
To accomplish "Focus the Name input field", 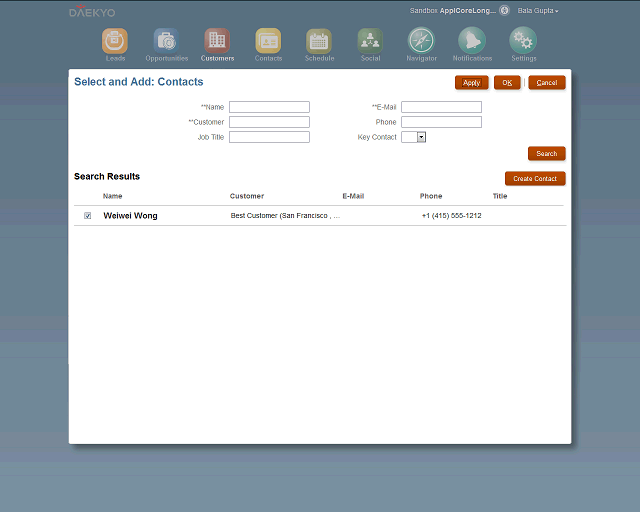I will 269,107.
